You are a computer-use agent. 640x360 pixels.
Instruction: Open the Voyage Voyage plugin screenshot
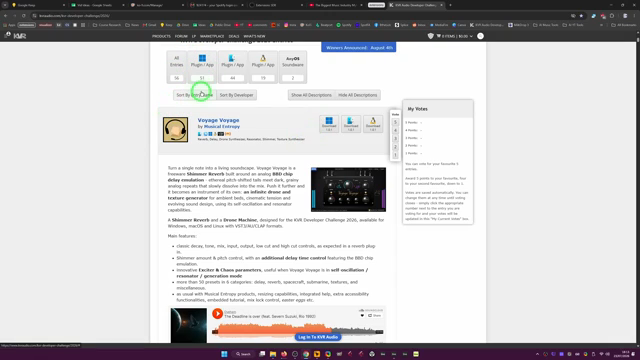[348, 189]
